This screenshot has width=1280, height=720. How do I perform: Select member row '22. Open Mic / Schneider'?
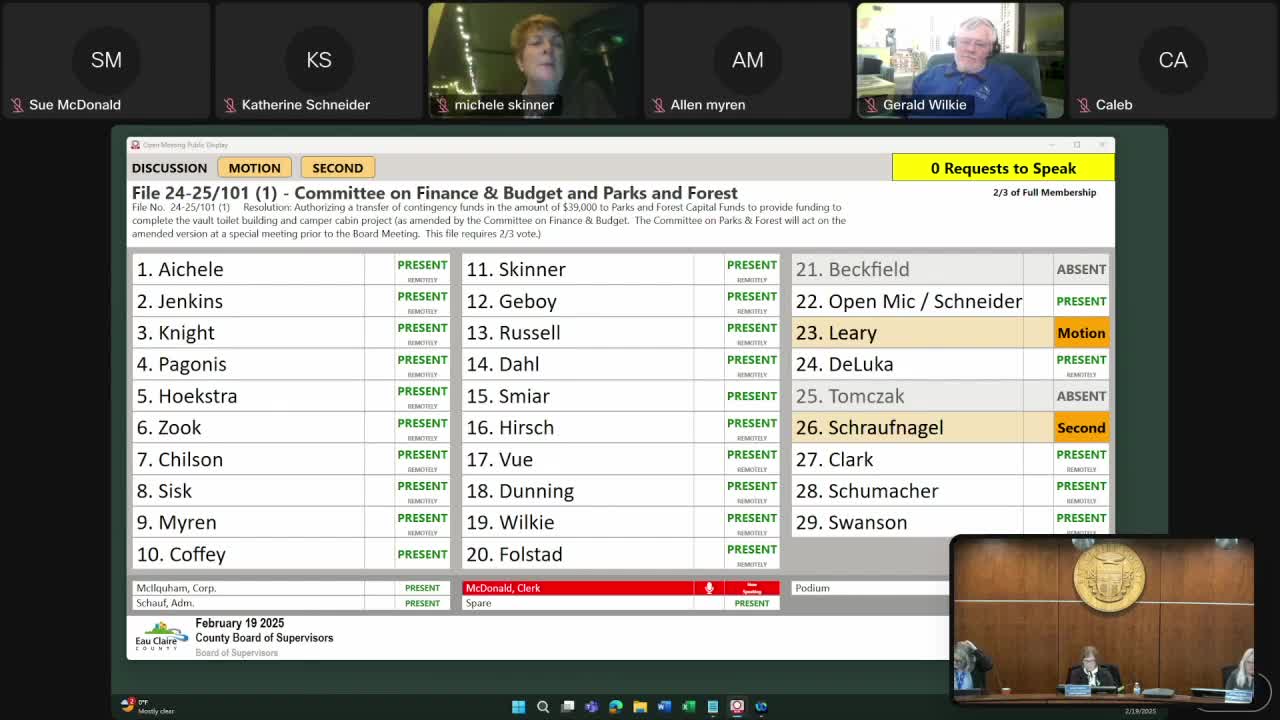pyautogui.click(x=951, y=301)
